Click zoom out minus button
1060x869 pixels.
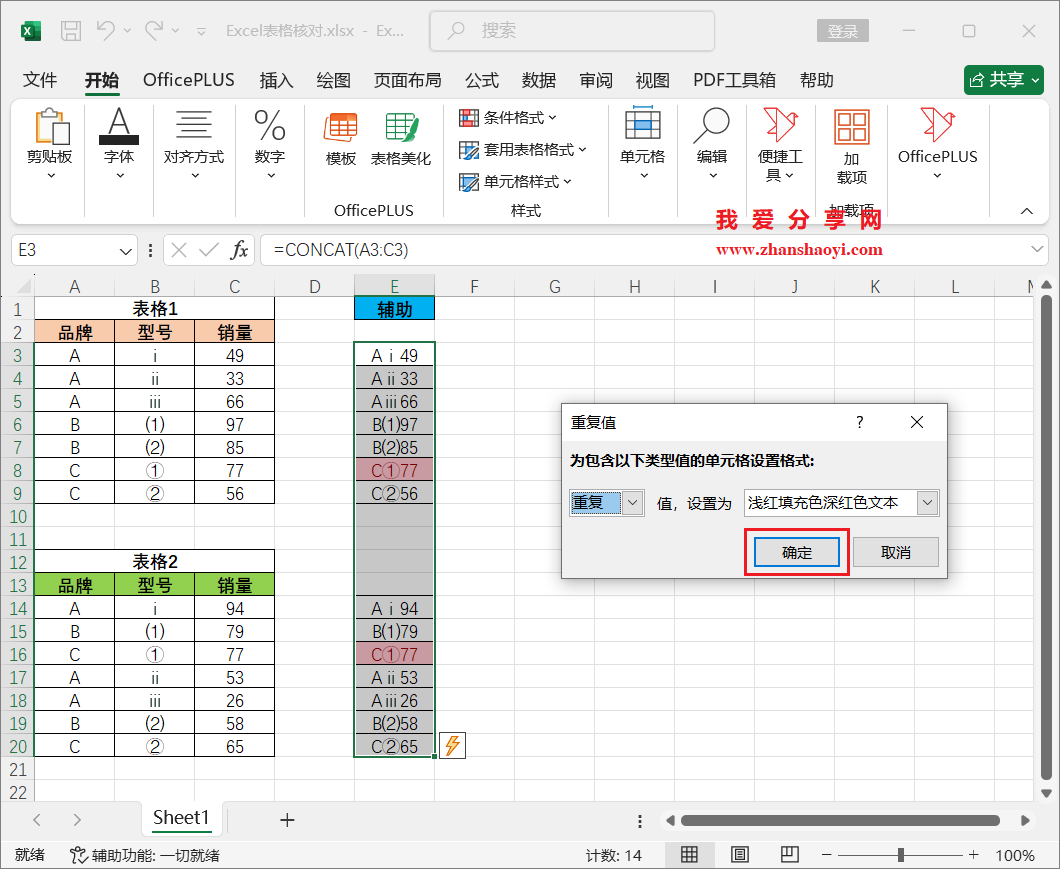point(825,855)
